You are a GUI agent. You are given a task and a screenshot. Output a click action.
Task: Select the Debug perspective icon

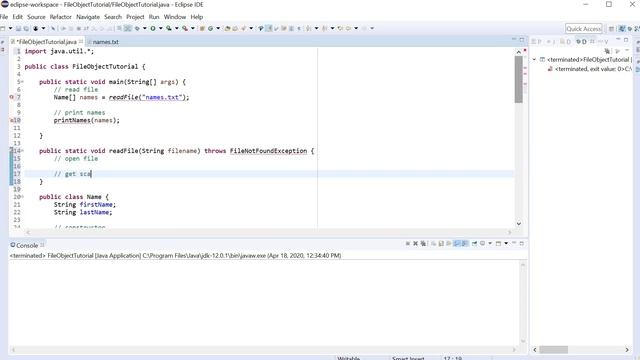point(630,29)
